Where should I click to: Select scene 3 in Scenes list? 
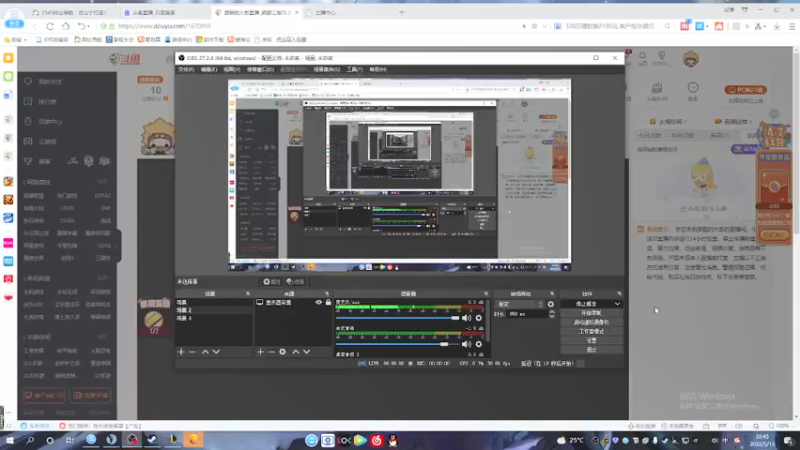pyautogui.click(x=214, y=318)
